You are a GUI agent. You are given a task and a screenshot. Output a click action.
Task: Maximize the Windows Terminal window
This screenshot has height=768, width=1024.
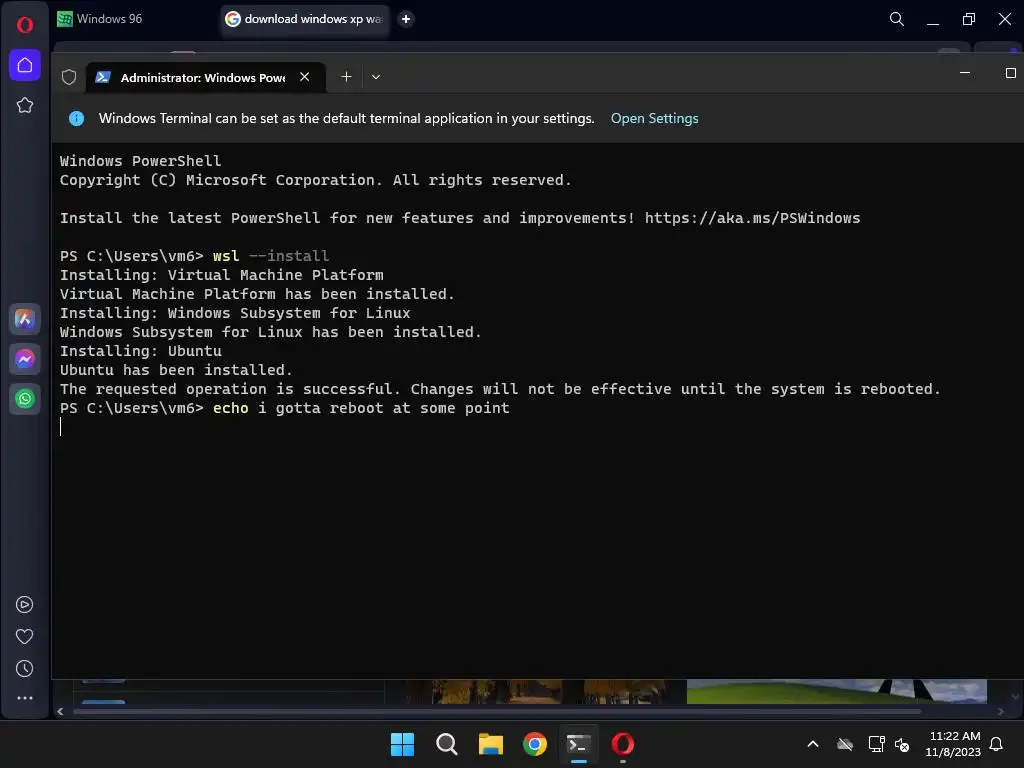(1010, 73)
